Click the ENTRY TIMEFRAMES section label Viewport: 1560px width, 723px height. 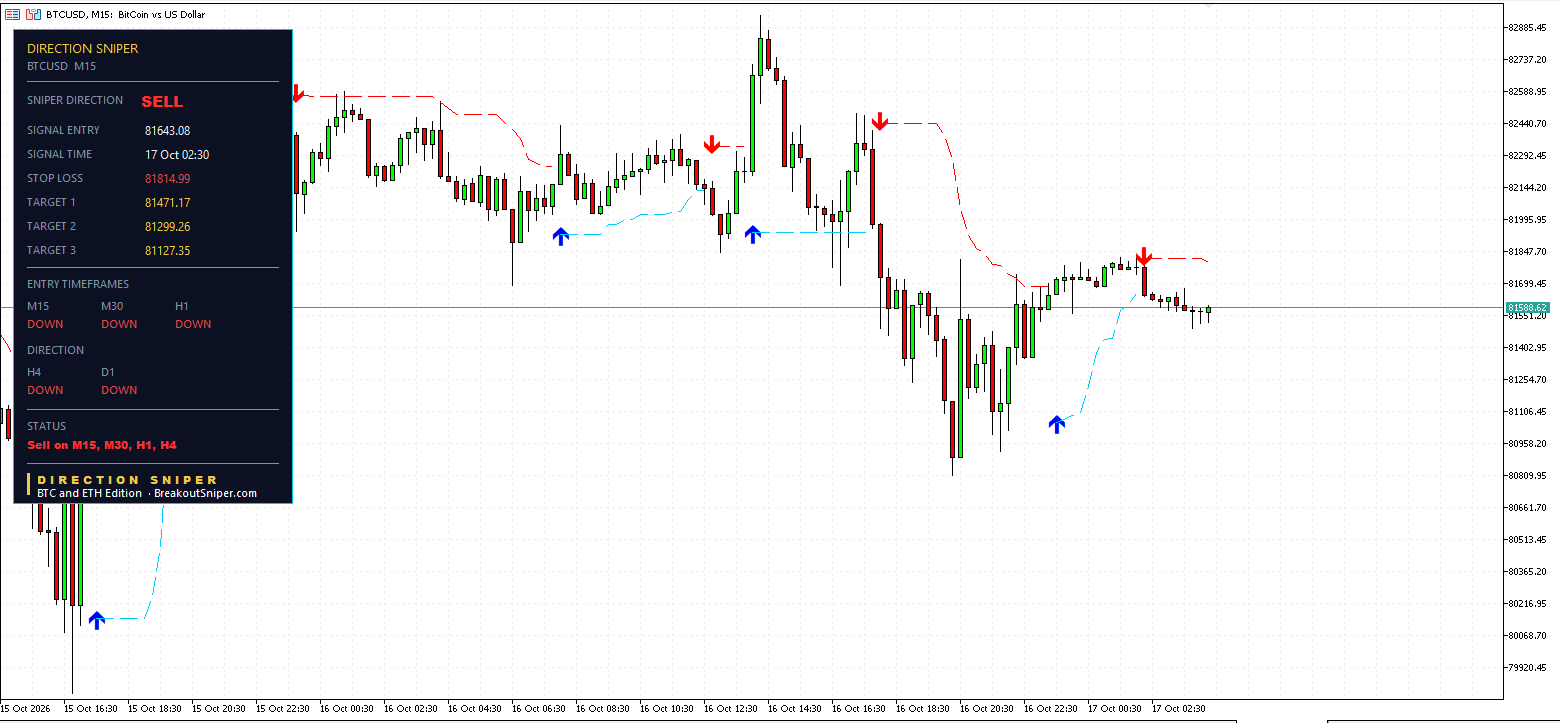coord(78,284)
